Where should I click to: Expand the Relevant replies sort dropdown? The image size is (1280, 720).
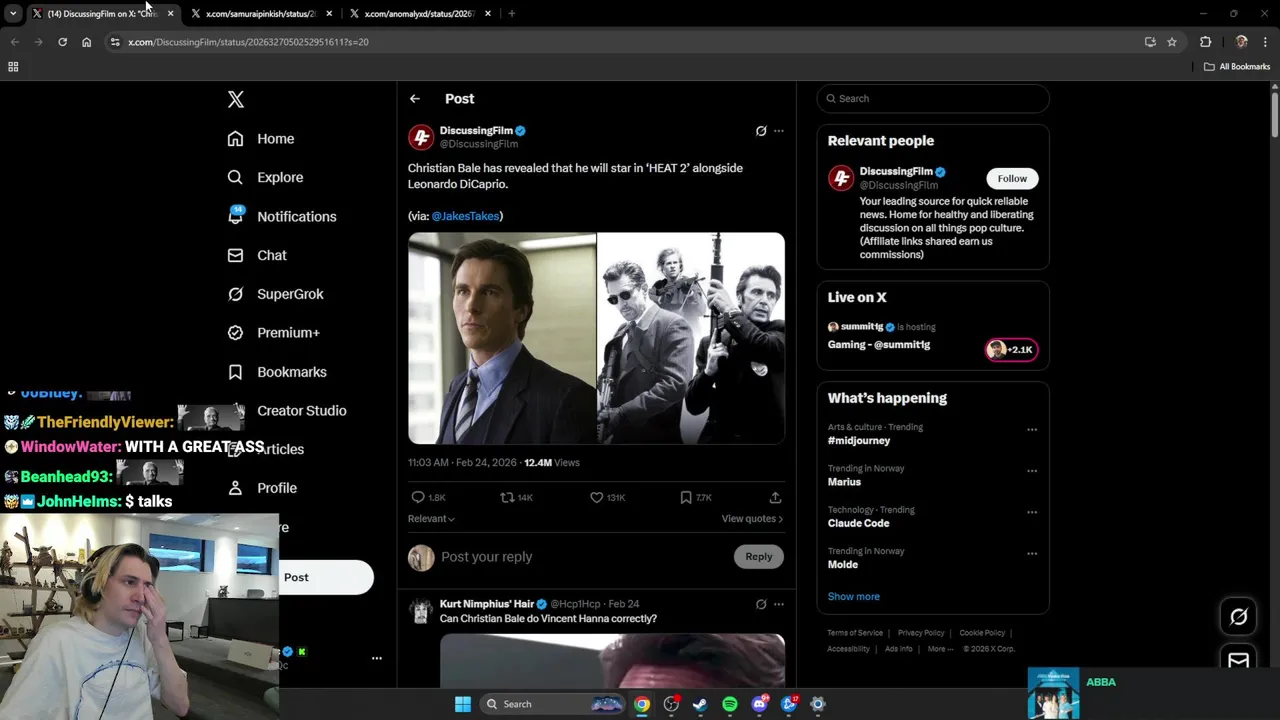pos(431,519)
